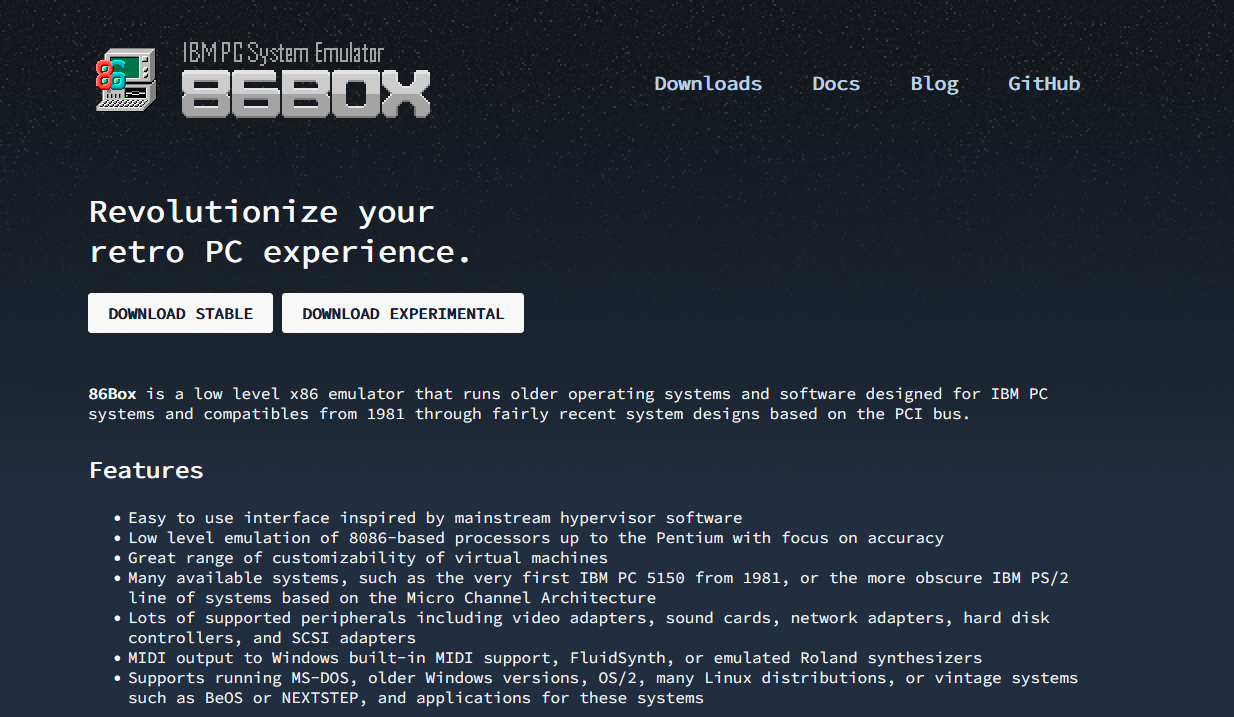Open the Downloads page
This screenshot has height=717, width=1234.
click(708, 84)
